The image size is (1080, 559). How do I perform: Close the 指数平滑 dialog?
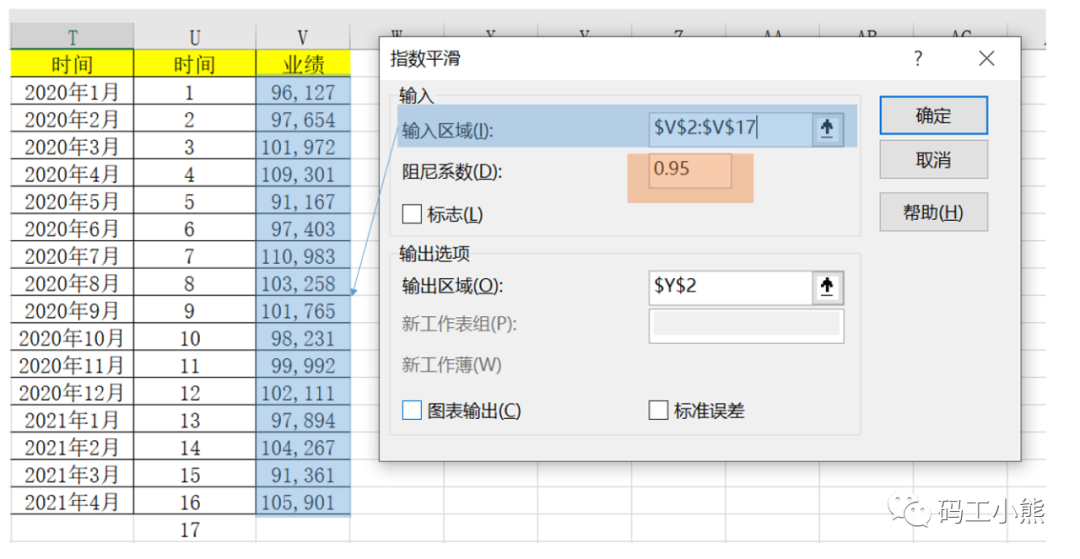click(x=986, y=59)
